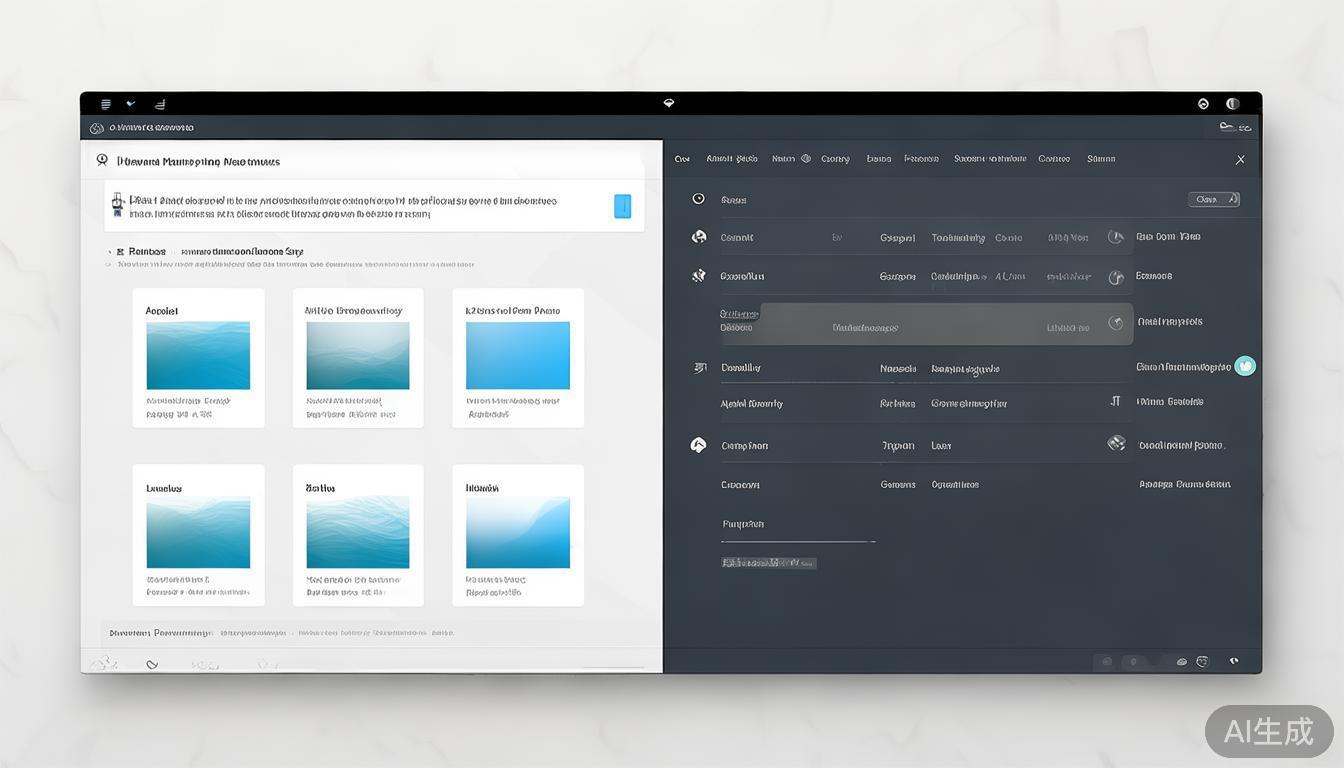
Task: Open the "Acolet" thumbnail card
Action: pos(198,358)
